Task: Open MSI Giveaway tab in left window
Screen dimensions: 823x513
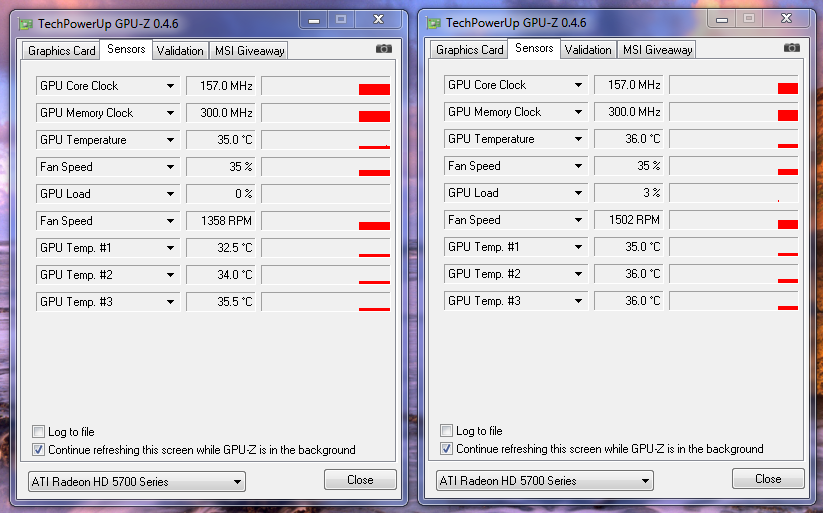Action: click(x=249, y=51)
